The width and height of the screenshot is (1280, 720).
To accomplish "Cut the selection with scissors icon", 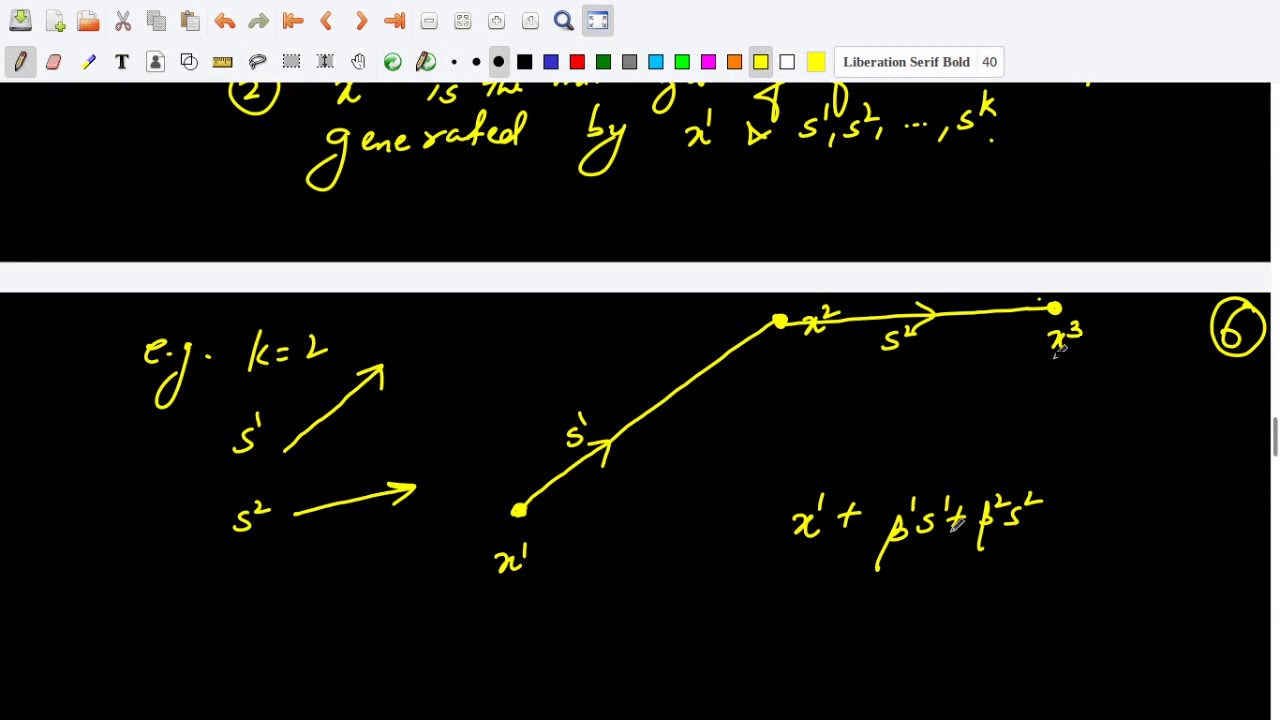I will [x=122, y=21].
